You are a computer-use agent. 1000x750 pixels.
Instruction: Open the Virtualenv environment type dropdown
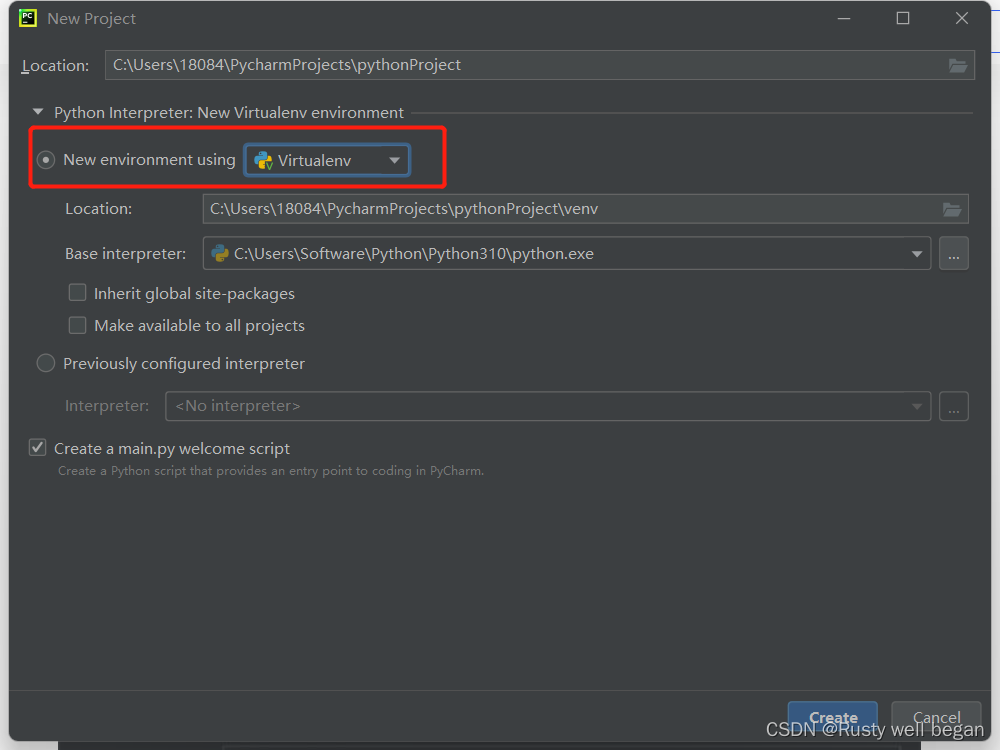coord(327,160)
